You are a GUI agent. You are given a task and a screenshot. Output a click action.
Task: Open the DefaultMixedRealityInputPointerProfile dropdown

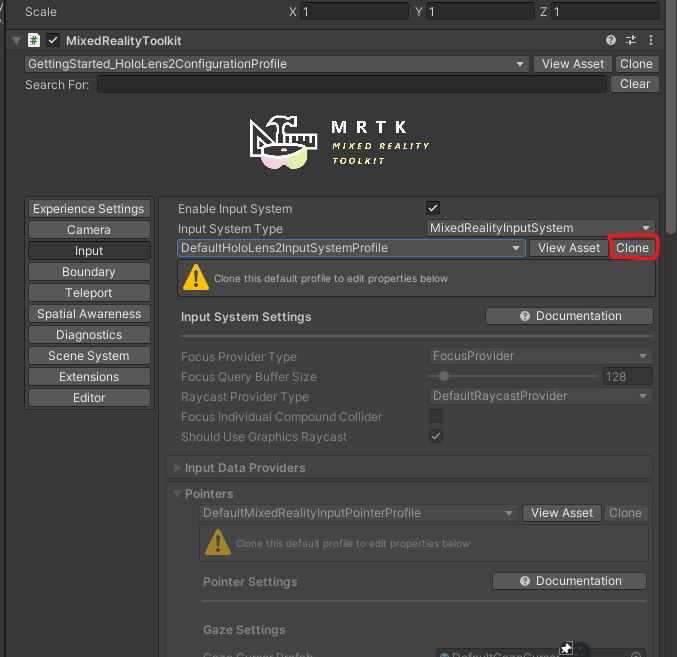tap(358, 513)
